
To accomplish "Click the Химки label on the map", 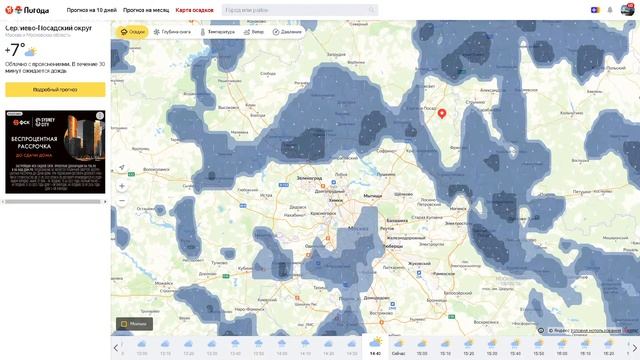I will tap(336, 200).
